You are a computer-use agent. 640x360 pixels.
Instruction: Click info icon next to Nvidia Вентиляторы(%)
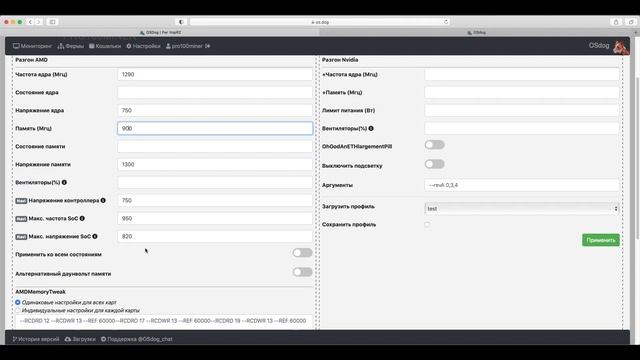tap(371, 128)
